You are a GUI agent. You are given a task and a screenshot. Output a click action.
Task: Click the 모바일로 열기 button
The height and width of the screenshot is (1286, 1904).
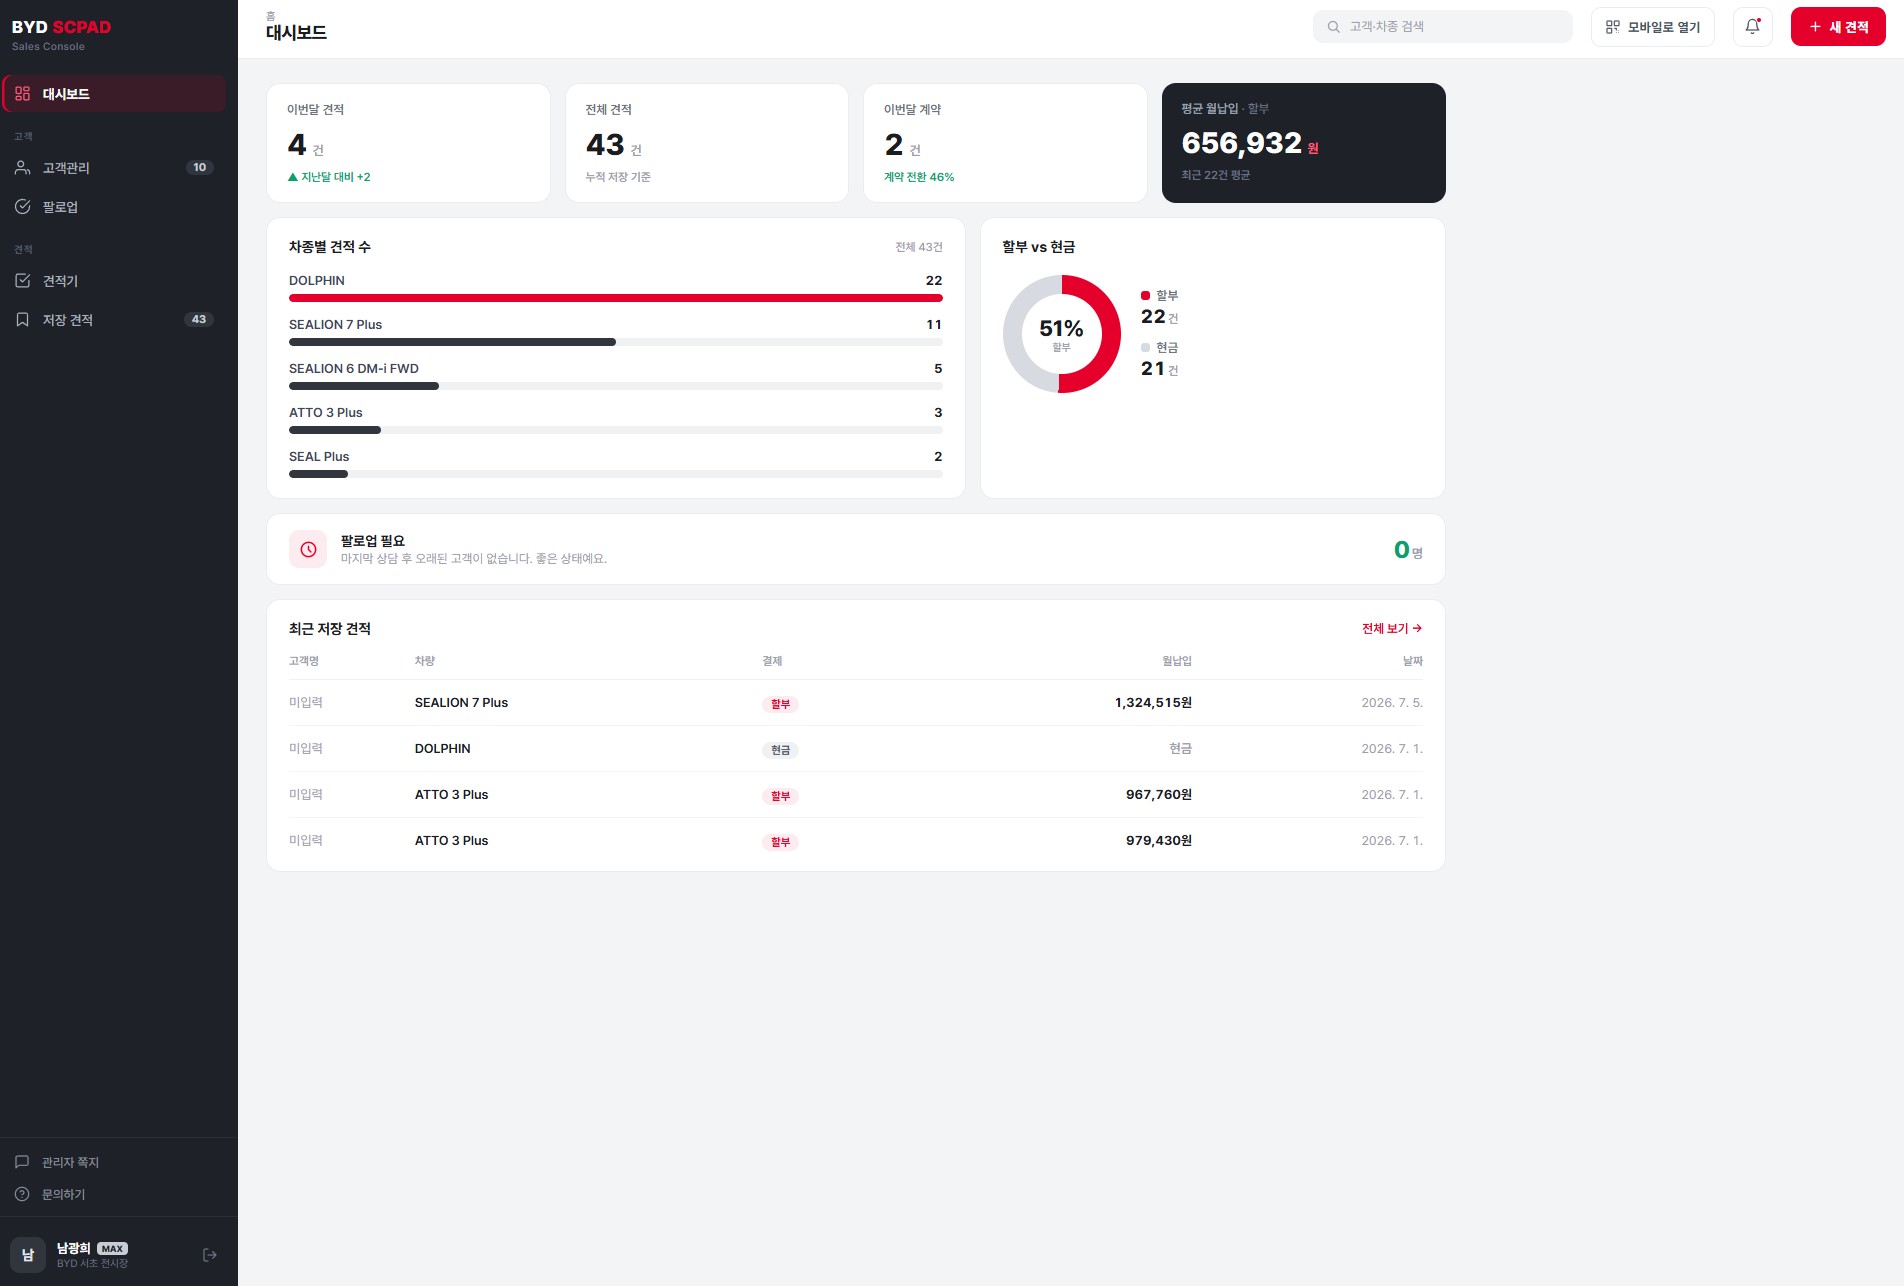(1652, 27)
